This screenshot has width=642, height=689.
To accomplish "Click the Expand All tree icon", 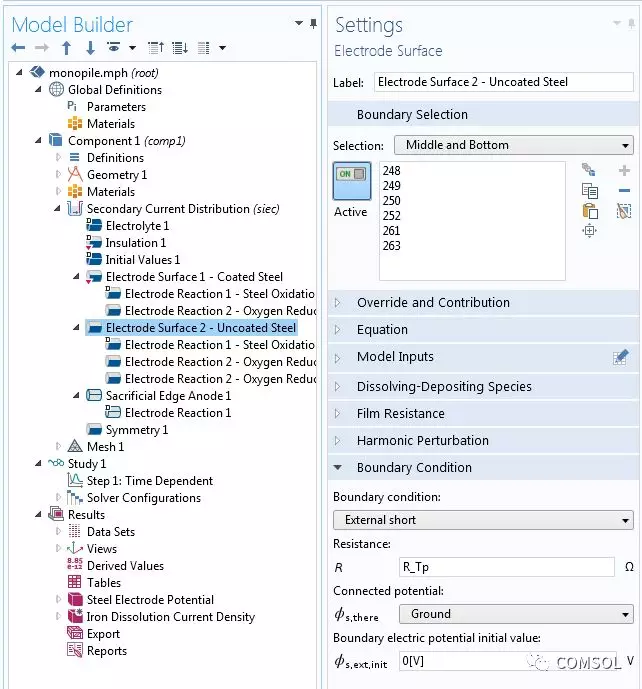I will coord(179,48).
